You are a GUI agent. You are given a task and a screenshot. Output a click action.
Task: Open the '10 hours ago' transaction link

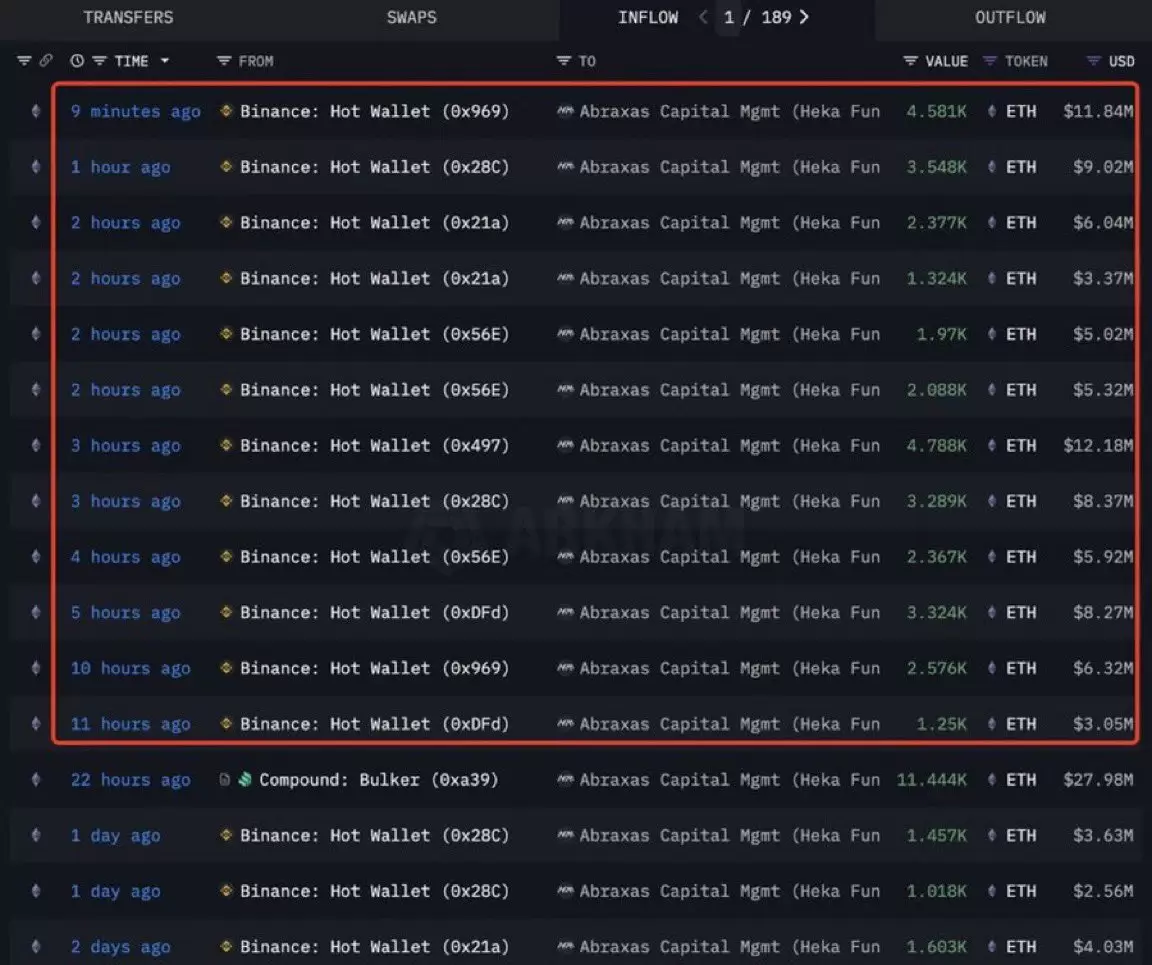(130, 668)
